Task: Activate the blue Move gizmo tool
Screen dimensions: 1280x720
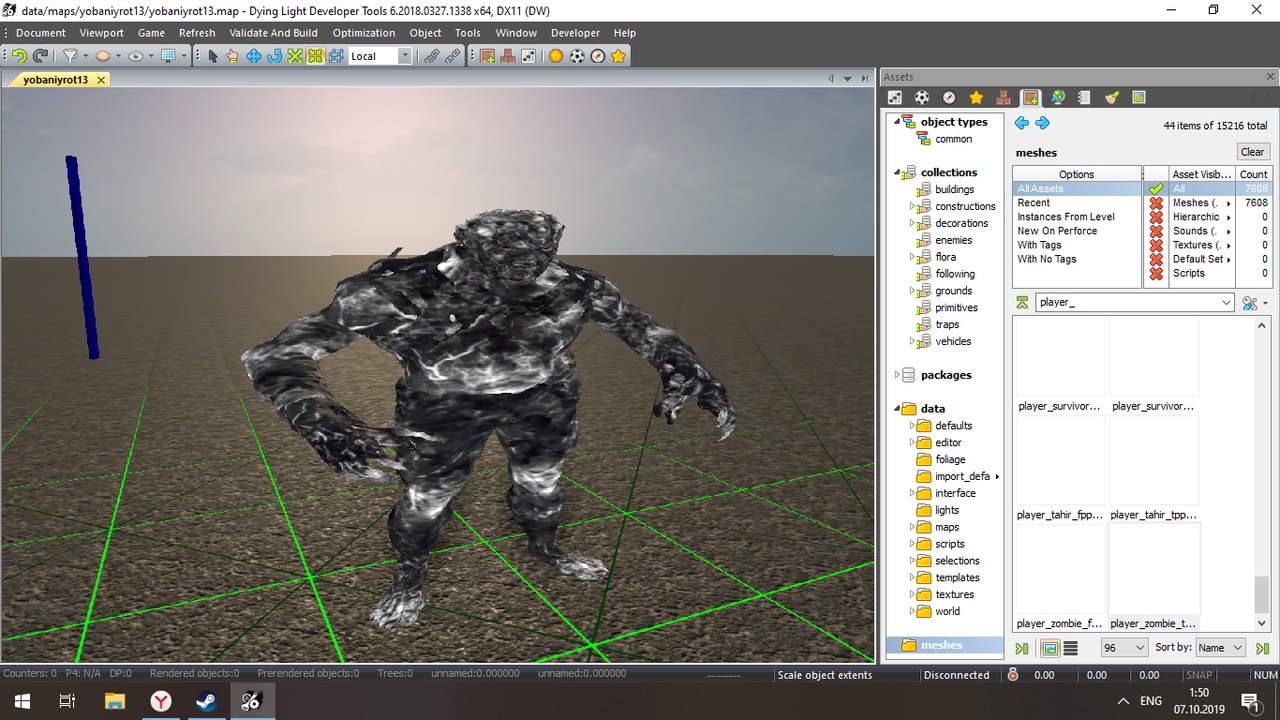Action: 254,57
